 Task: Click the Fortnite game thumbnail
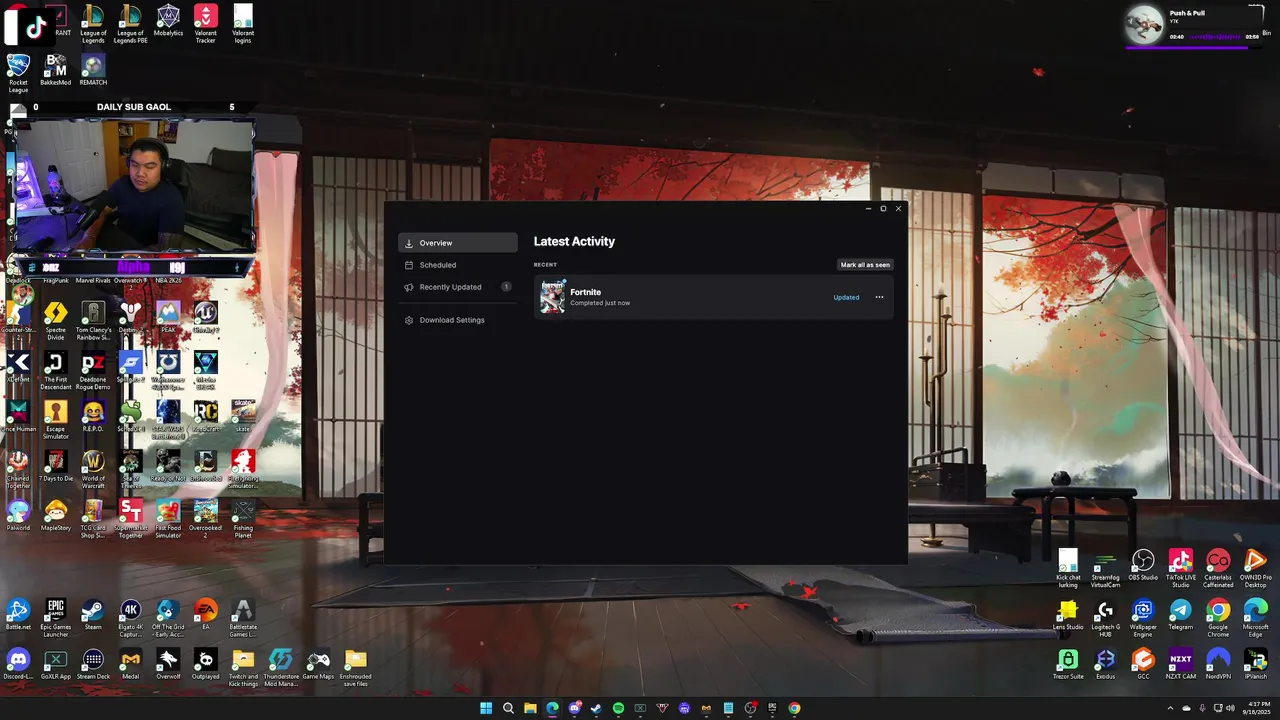(x=553, y=297)
